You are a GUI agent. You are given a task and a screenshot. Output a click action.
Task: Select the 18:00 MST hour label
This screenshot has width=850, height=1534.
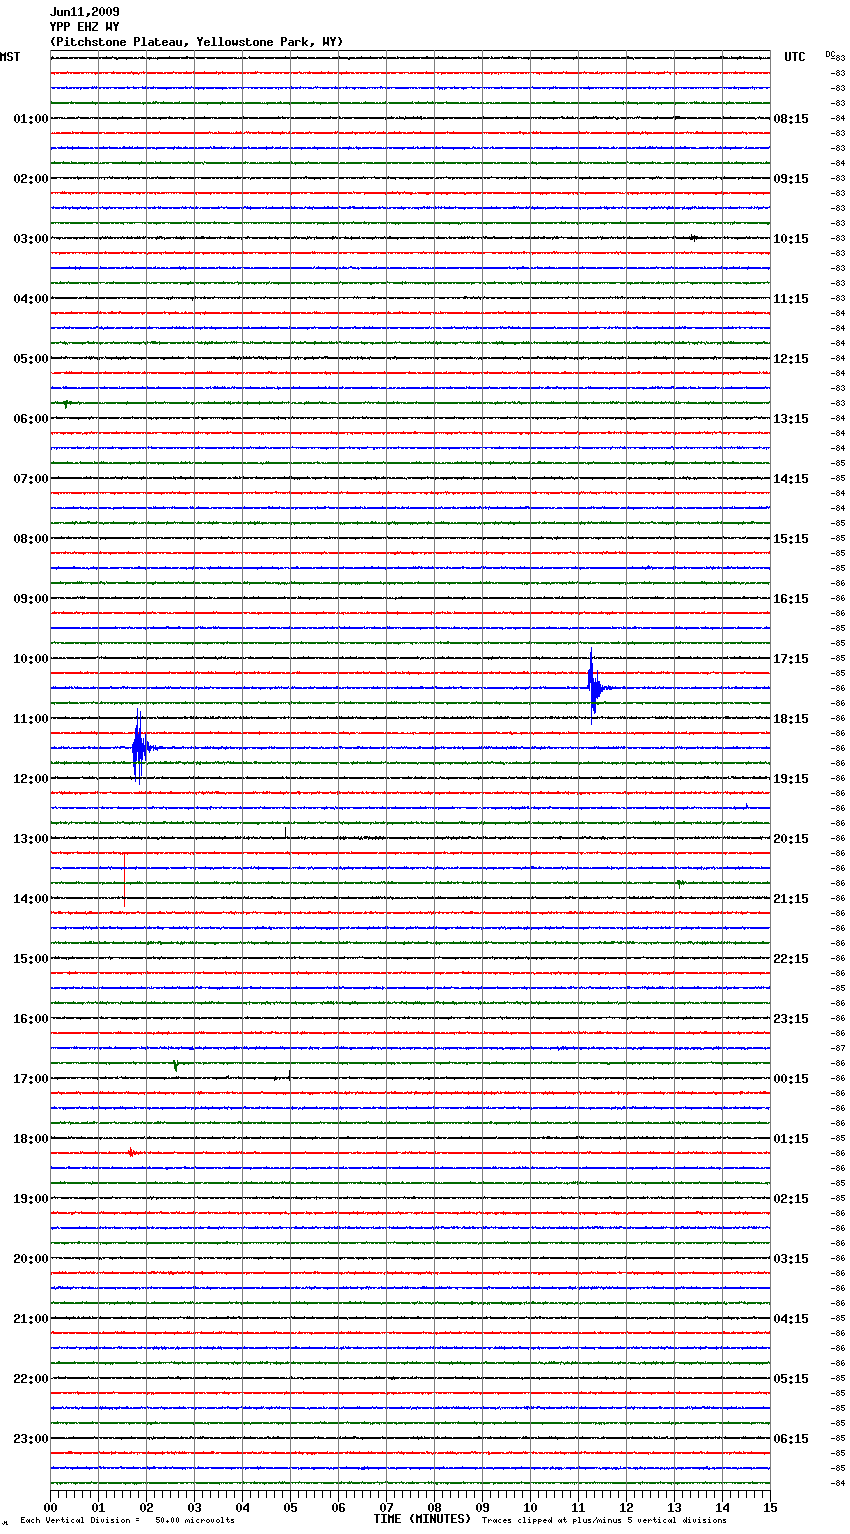tap(31, 1139)
